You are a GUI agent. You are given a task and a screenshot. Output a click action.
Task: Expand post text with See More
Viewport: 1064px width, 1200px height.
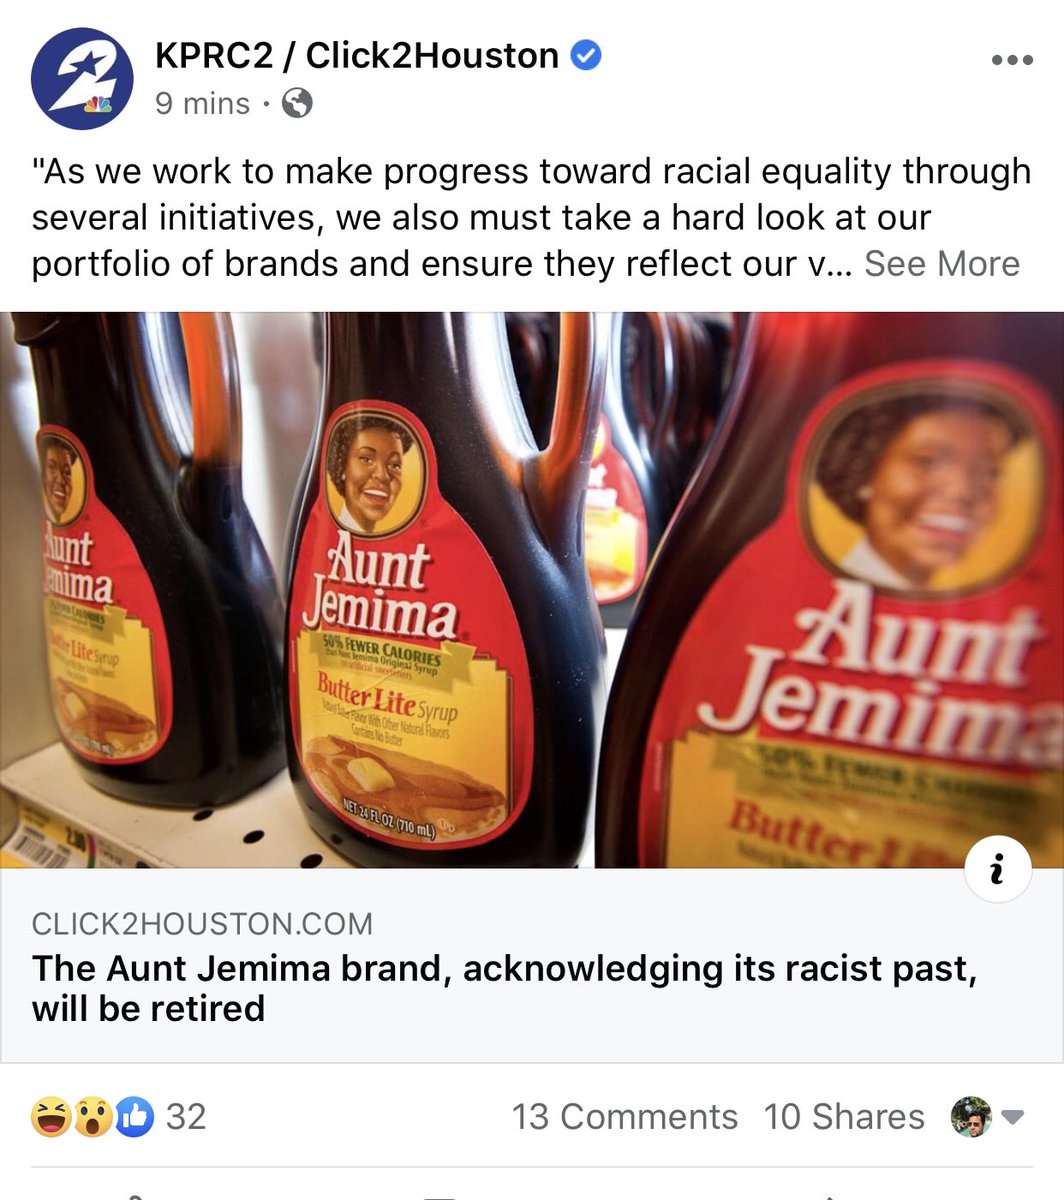942,264
